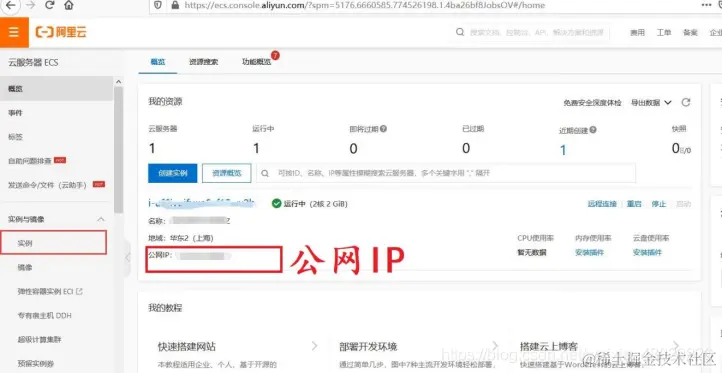Click 安装插件 under 内存使用率
The image size is (722, 373).
point(589,252)
